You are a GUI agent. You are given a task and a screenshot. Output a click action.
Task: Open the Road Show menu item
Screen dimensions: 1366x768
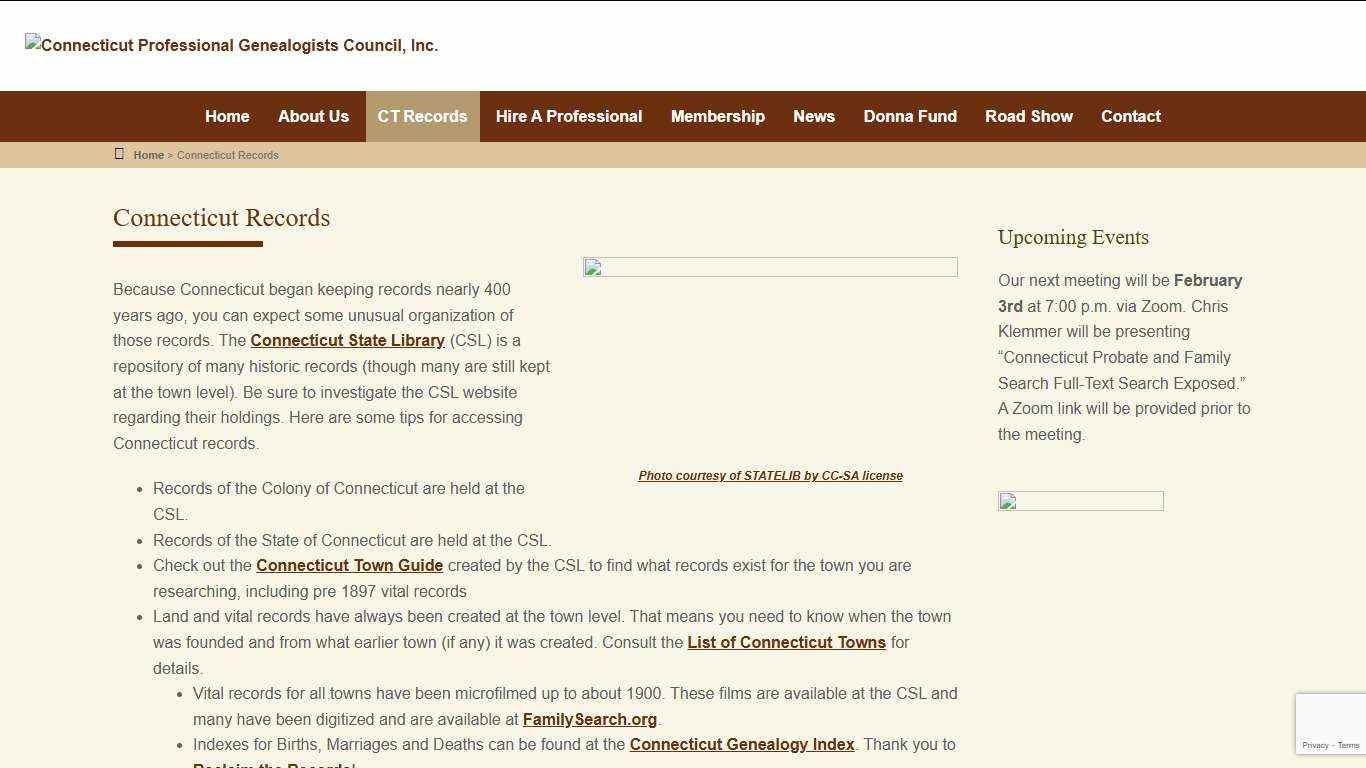click(x=1028, y=116)
